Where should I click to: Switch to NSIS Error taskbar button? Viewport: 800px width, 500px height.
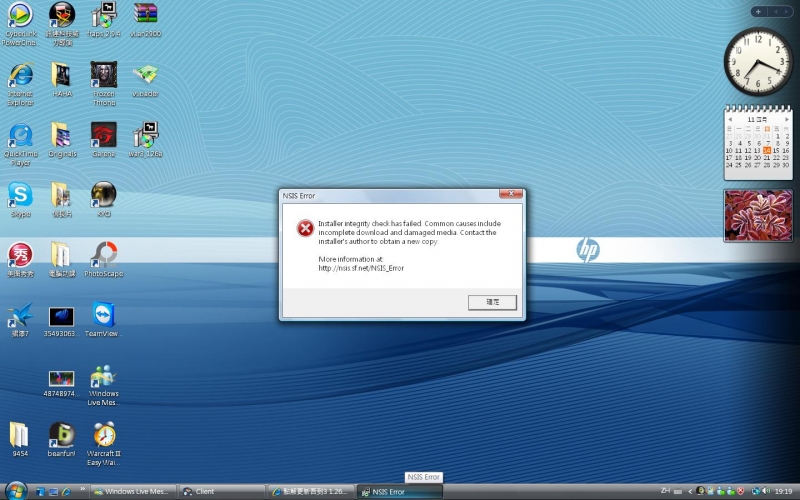pyautogui.click(x=399, y=492)
